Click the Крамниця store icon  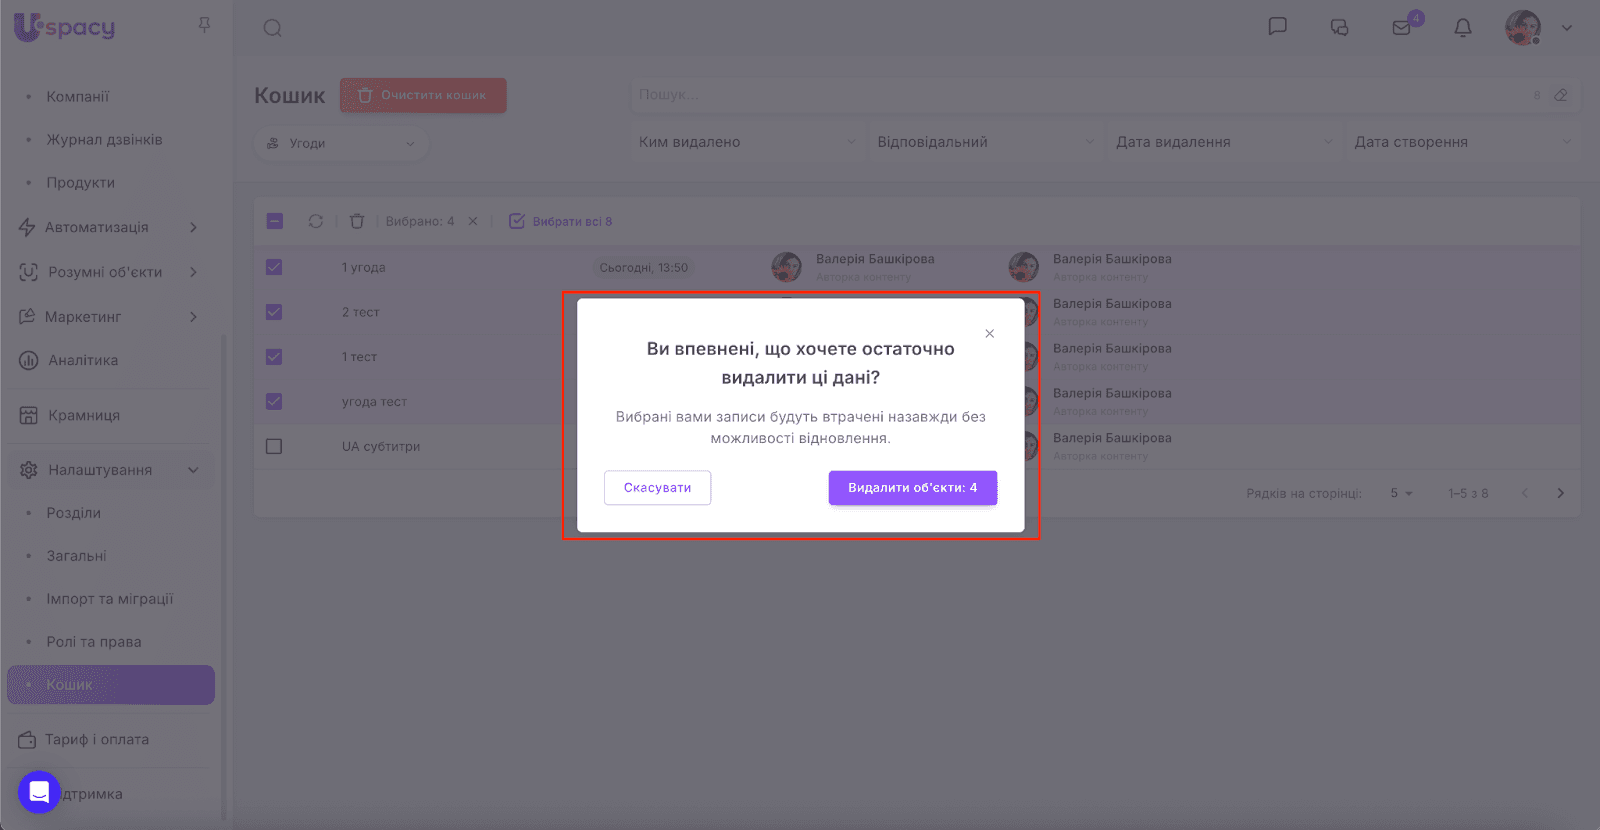(x=29, y=416)
